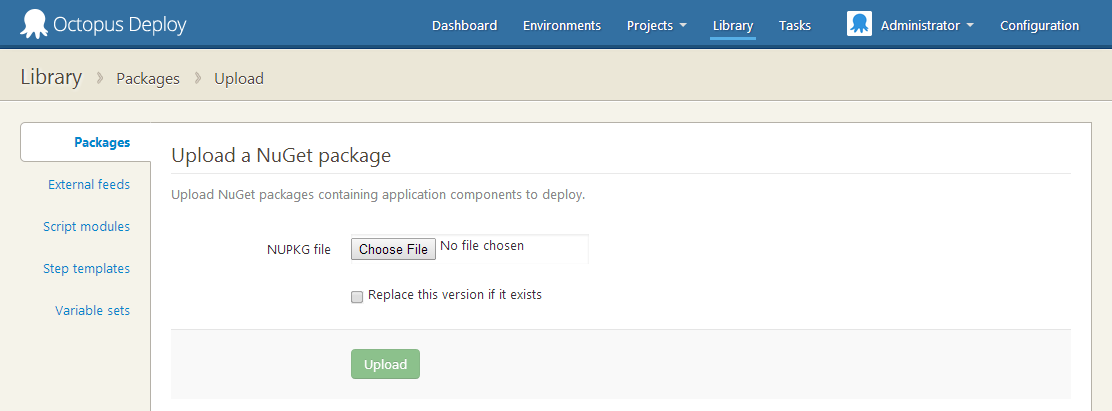The height and width of the screenshot is (411, 1112).
Task: Click the Upload breadcrumb item
Action: (x=239, y=79)
